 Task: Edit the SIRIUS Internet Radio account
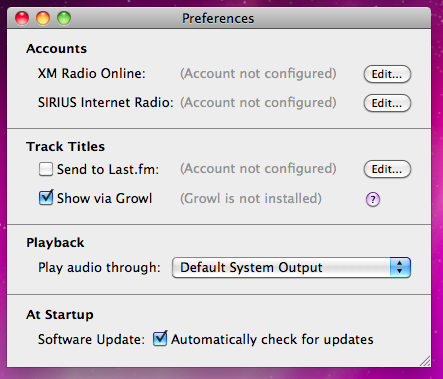pos(387,103)
